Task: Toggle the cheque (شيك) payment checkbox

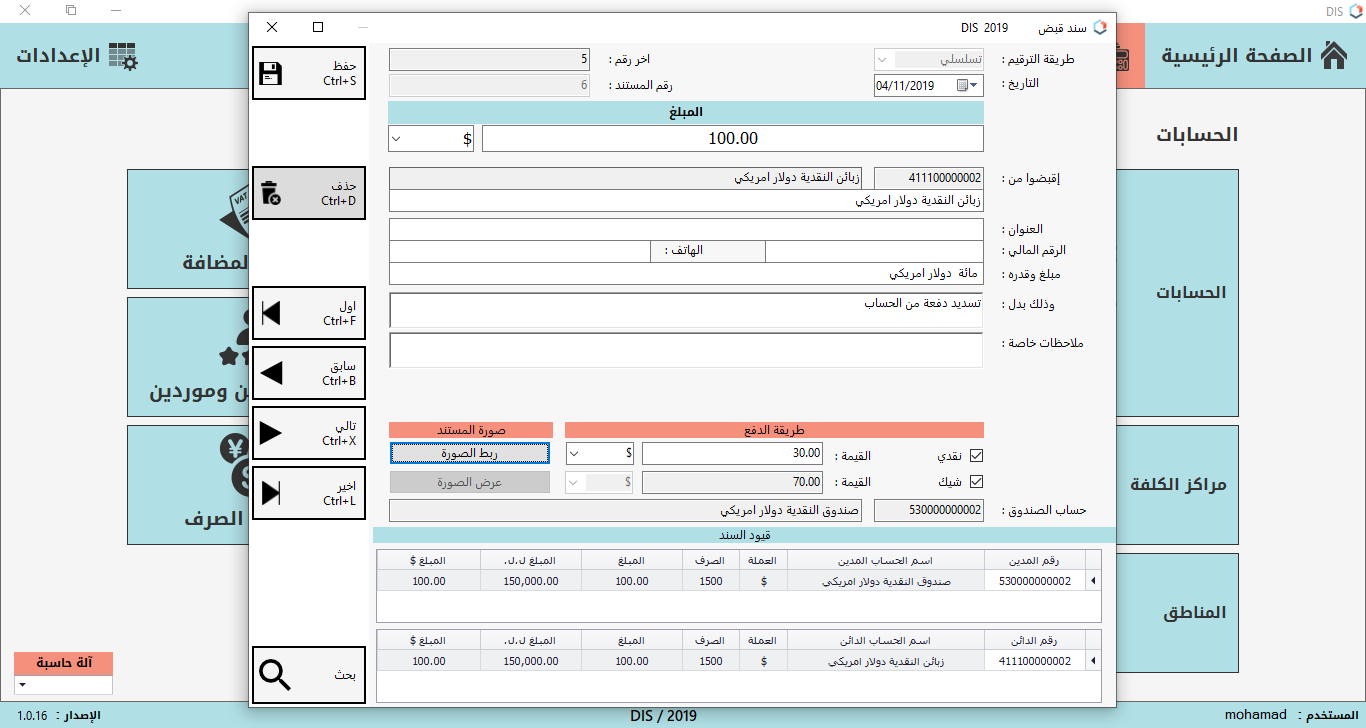Action: coord(977,482)
